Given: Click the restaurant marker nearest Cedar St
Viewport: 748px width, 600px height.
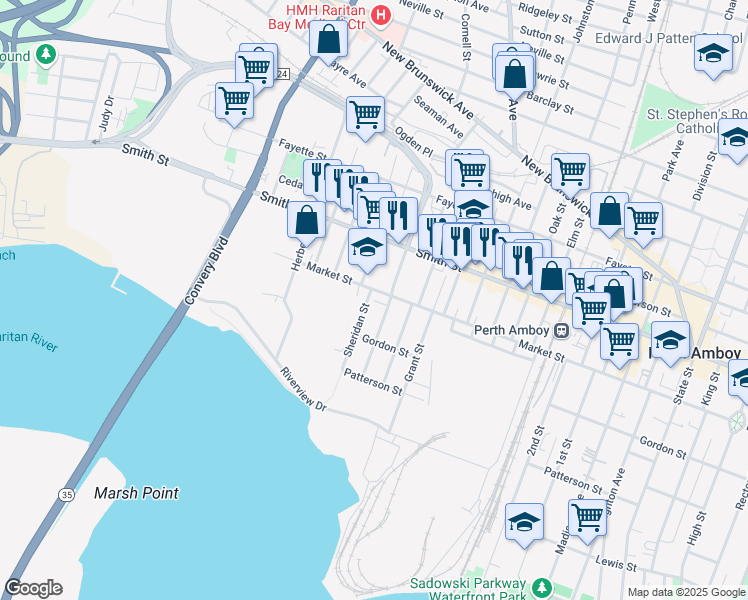Looking at the screenshot, I should (x=317, y=178).
